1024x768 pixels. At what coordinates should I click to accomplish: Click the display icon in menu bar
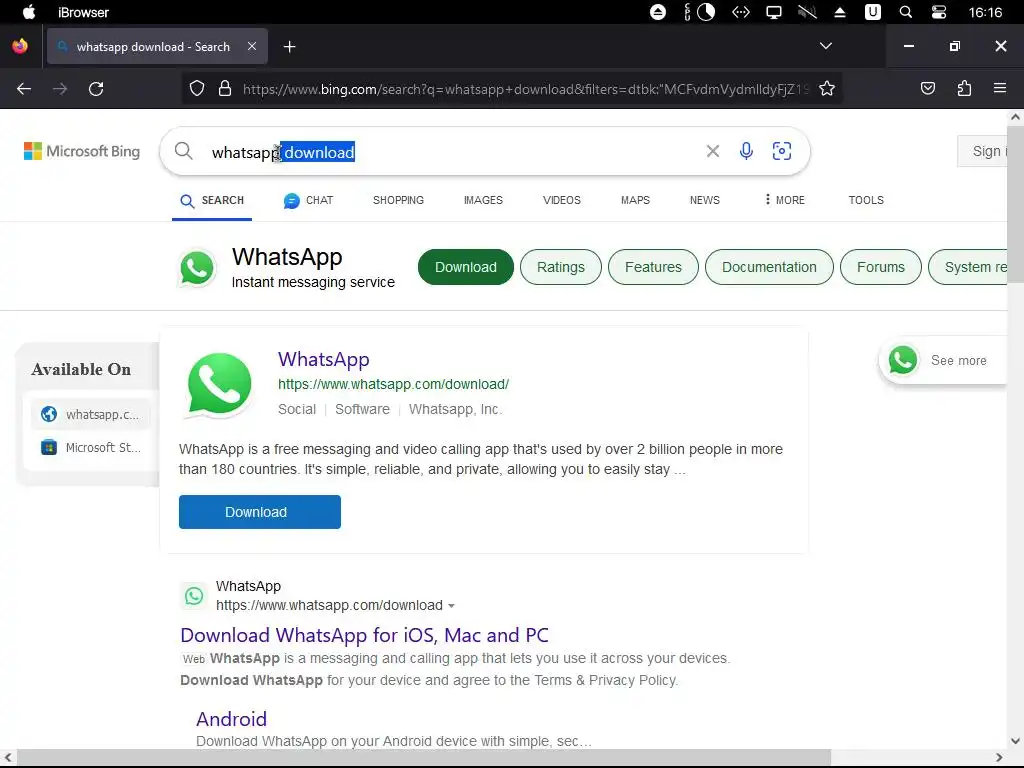[x=773, y=12]
